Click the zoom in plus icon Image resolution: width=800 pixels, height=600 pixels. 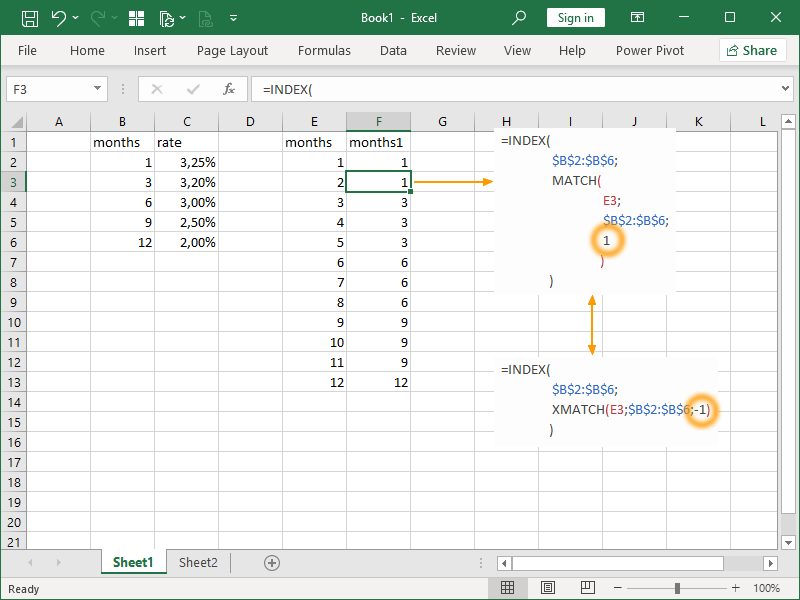point(734,589)
